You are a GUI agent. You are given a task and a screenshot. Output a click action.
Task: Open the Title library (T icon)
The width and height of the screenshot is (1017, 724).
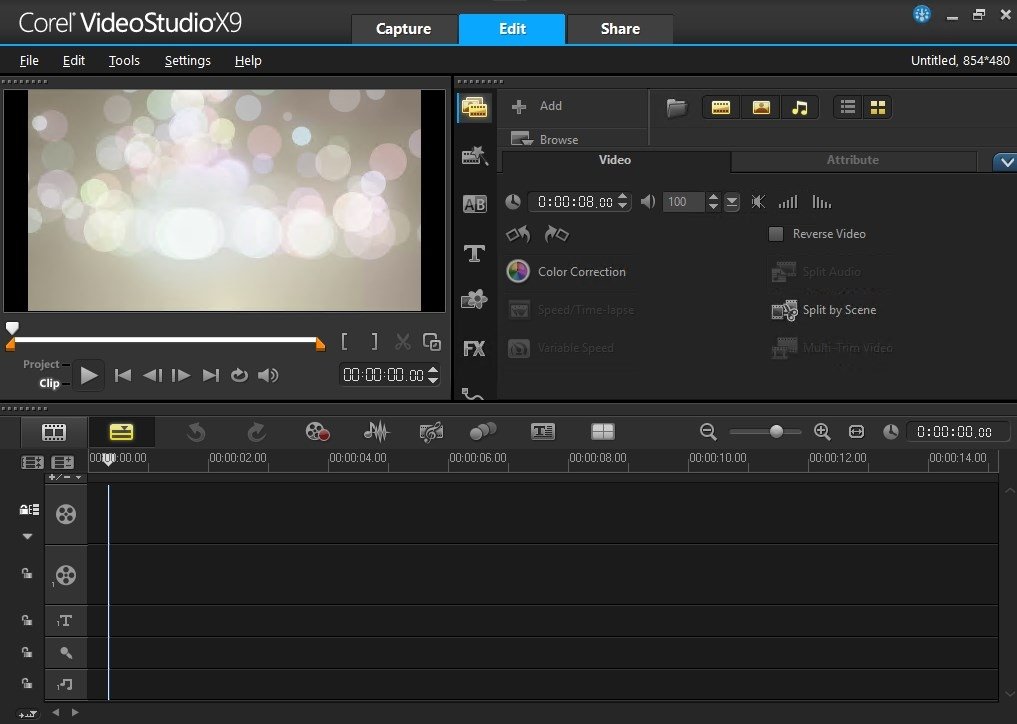pos(474,253)
